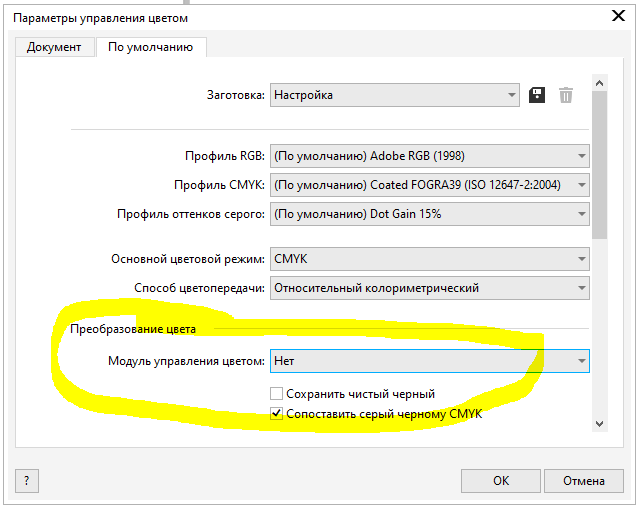
Task: Cancel with the Отмена button
Action: click(x=584, y=480)
